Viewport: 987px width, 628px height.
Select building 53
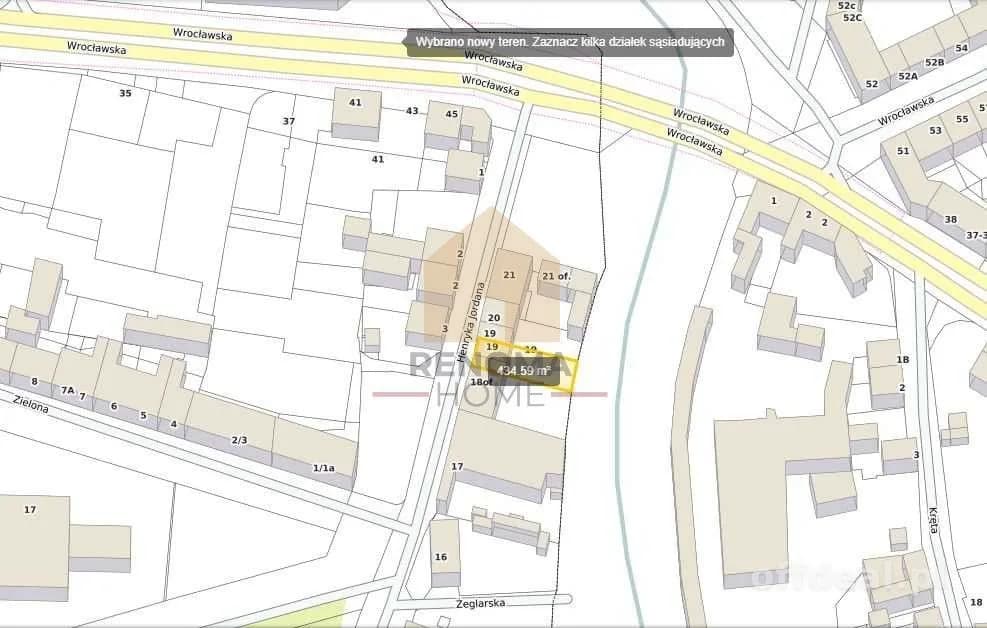point(935,130)
